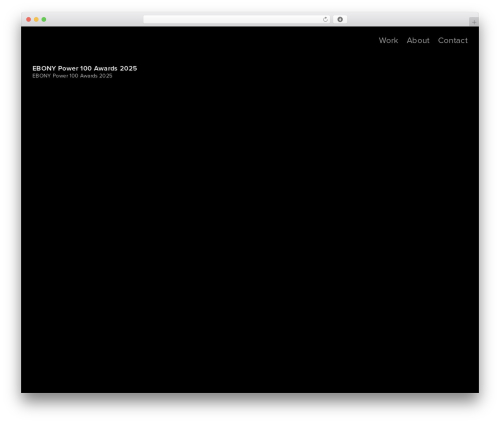500x423 pixels.
Task: Go to the Contact page
Action: [x=453, y=40]
